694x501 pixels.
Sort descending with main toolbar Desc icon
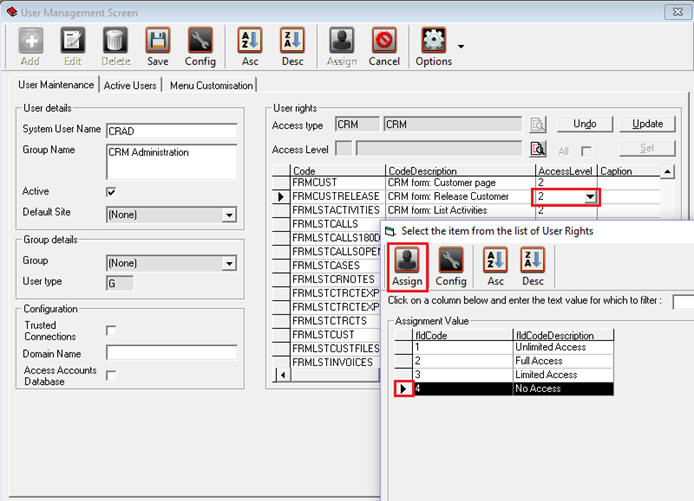point(292,41)
